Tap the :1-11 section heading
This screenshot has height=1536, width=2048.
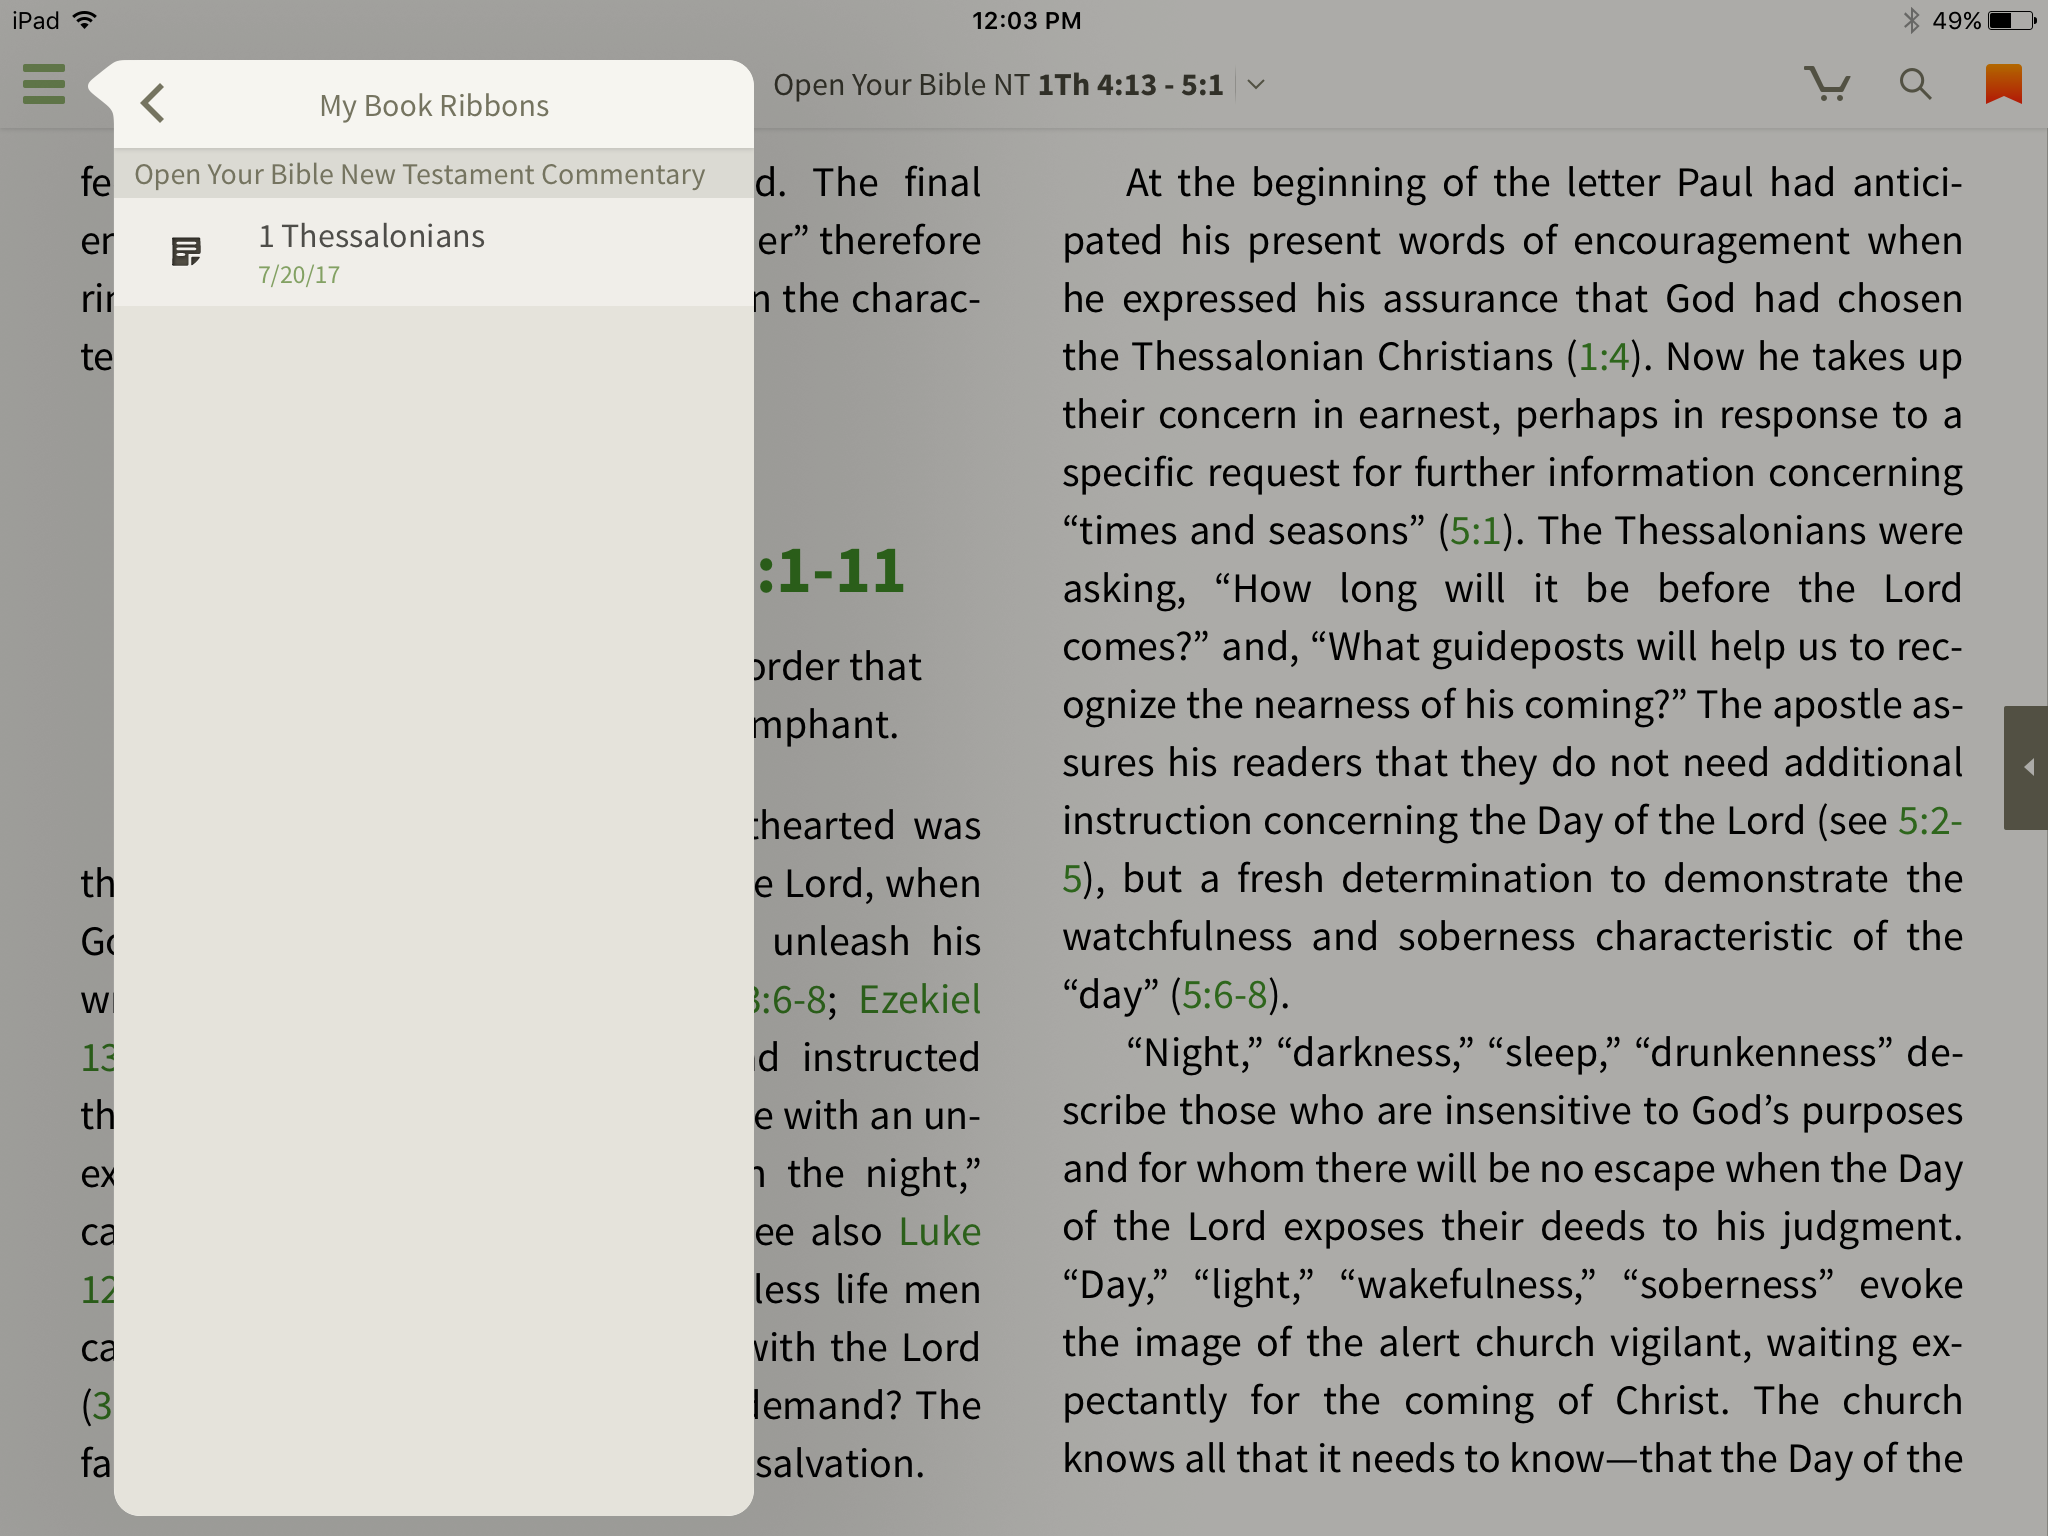click(x=831, y=571)
